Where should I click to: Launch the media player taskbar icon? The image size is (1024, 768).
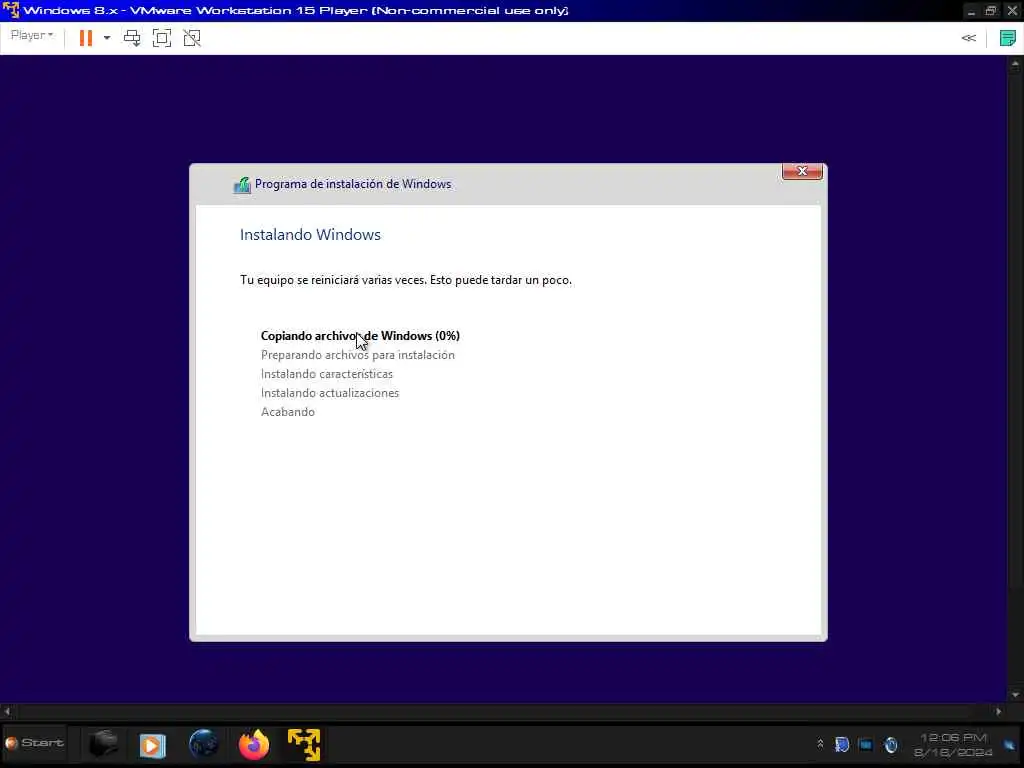coord(152,745)
